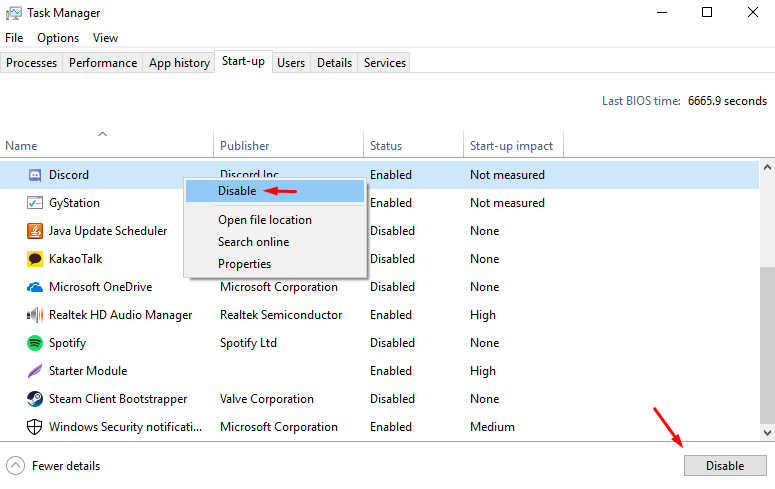Screen dimensions: 775x489
Task: Select the GyStation entry
Action: coord(74,203)
